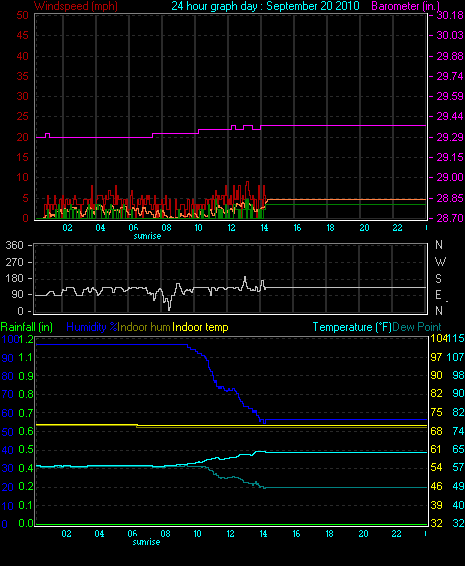Click the red windspeed value 35

pyautogui.click(x=22, y=76)
